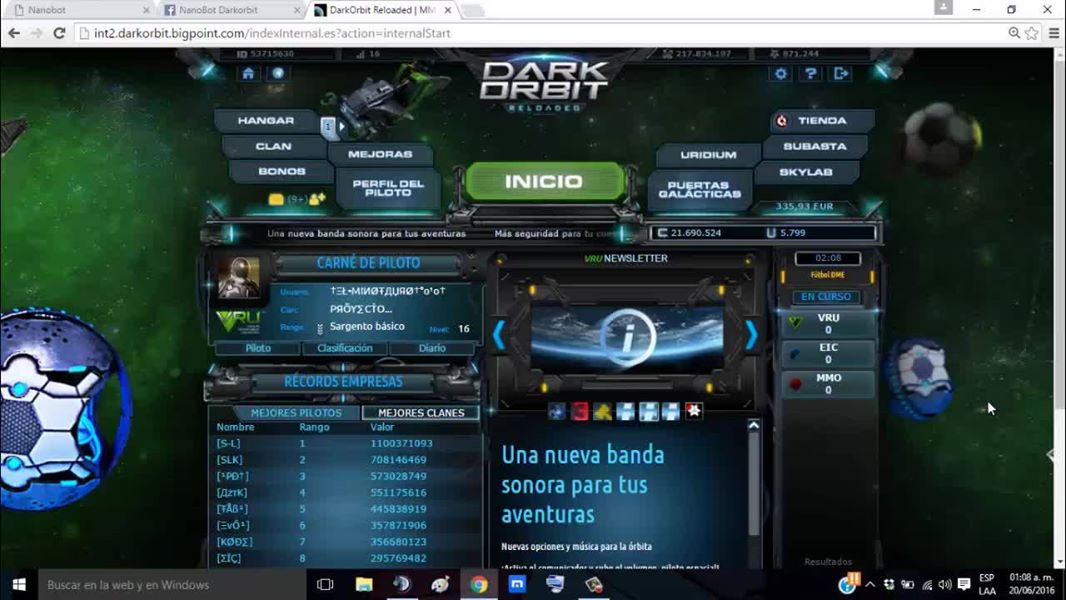
Task: Open the BONOS menu
Action: tap(281, 172)
